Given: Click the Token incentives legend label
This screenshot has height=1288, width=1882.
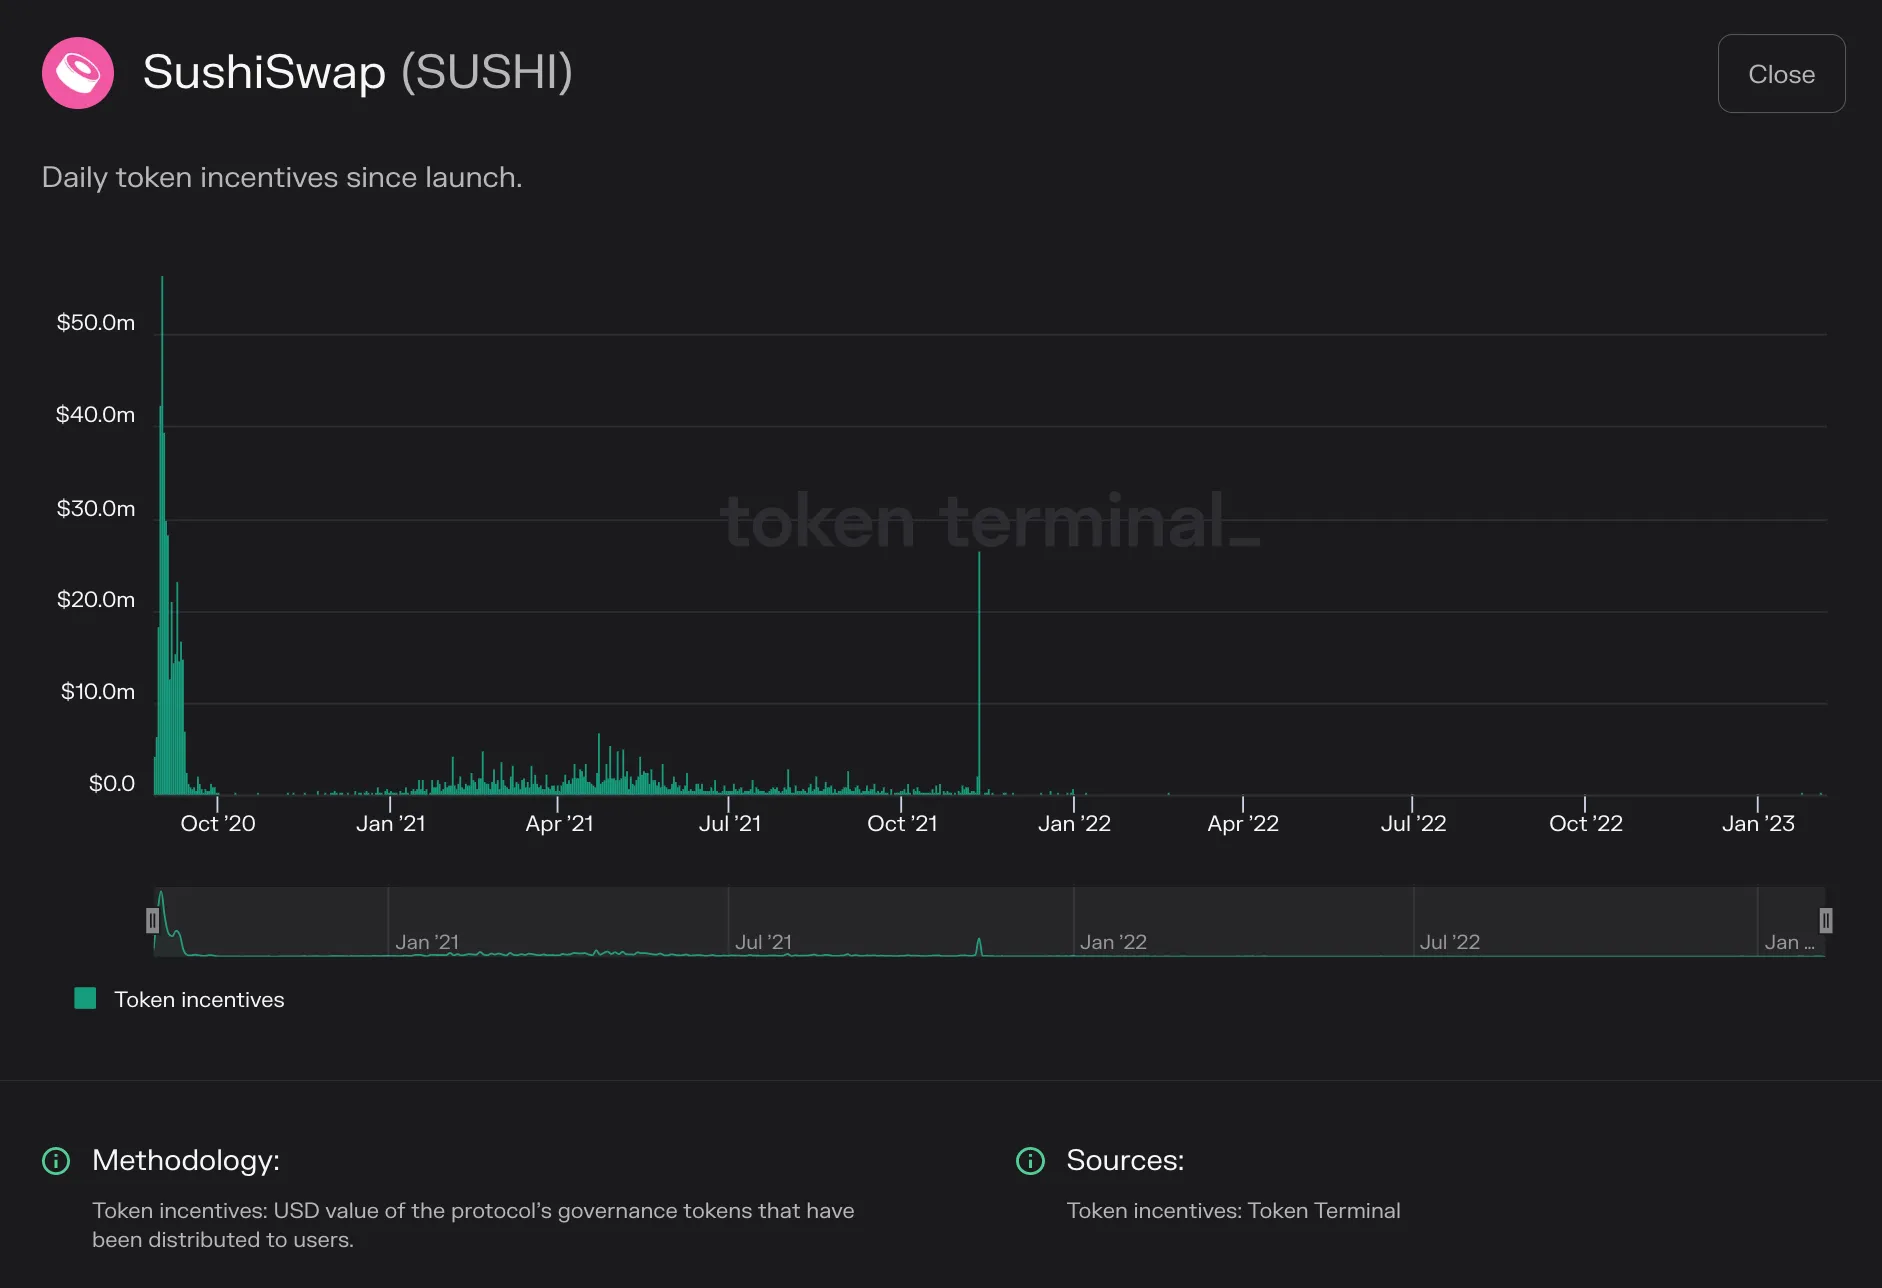Looking at the screenshot, I should pyautogui.click(x=199, y=1000).
